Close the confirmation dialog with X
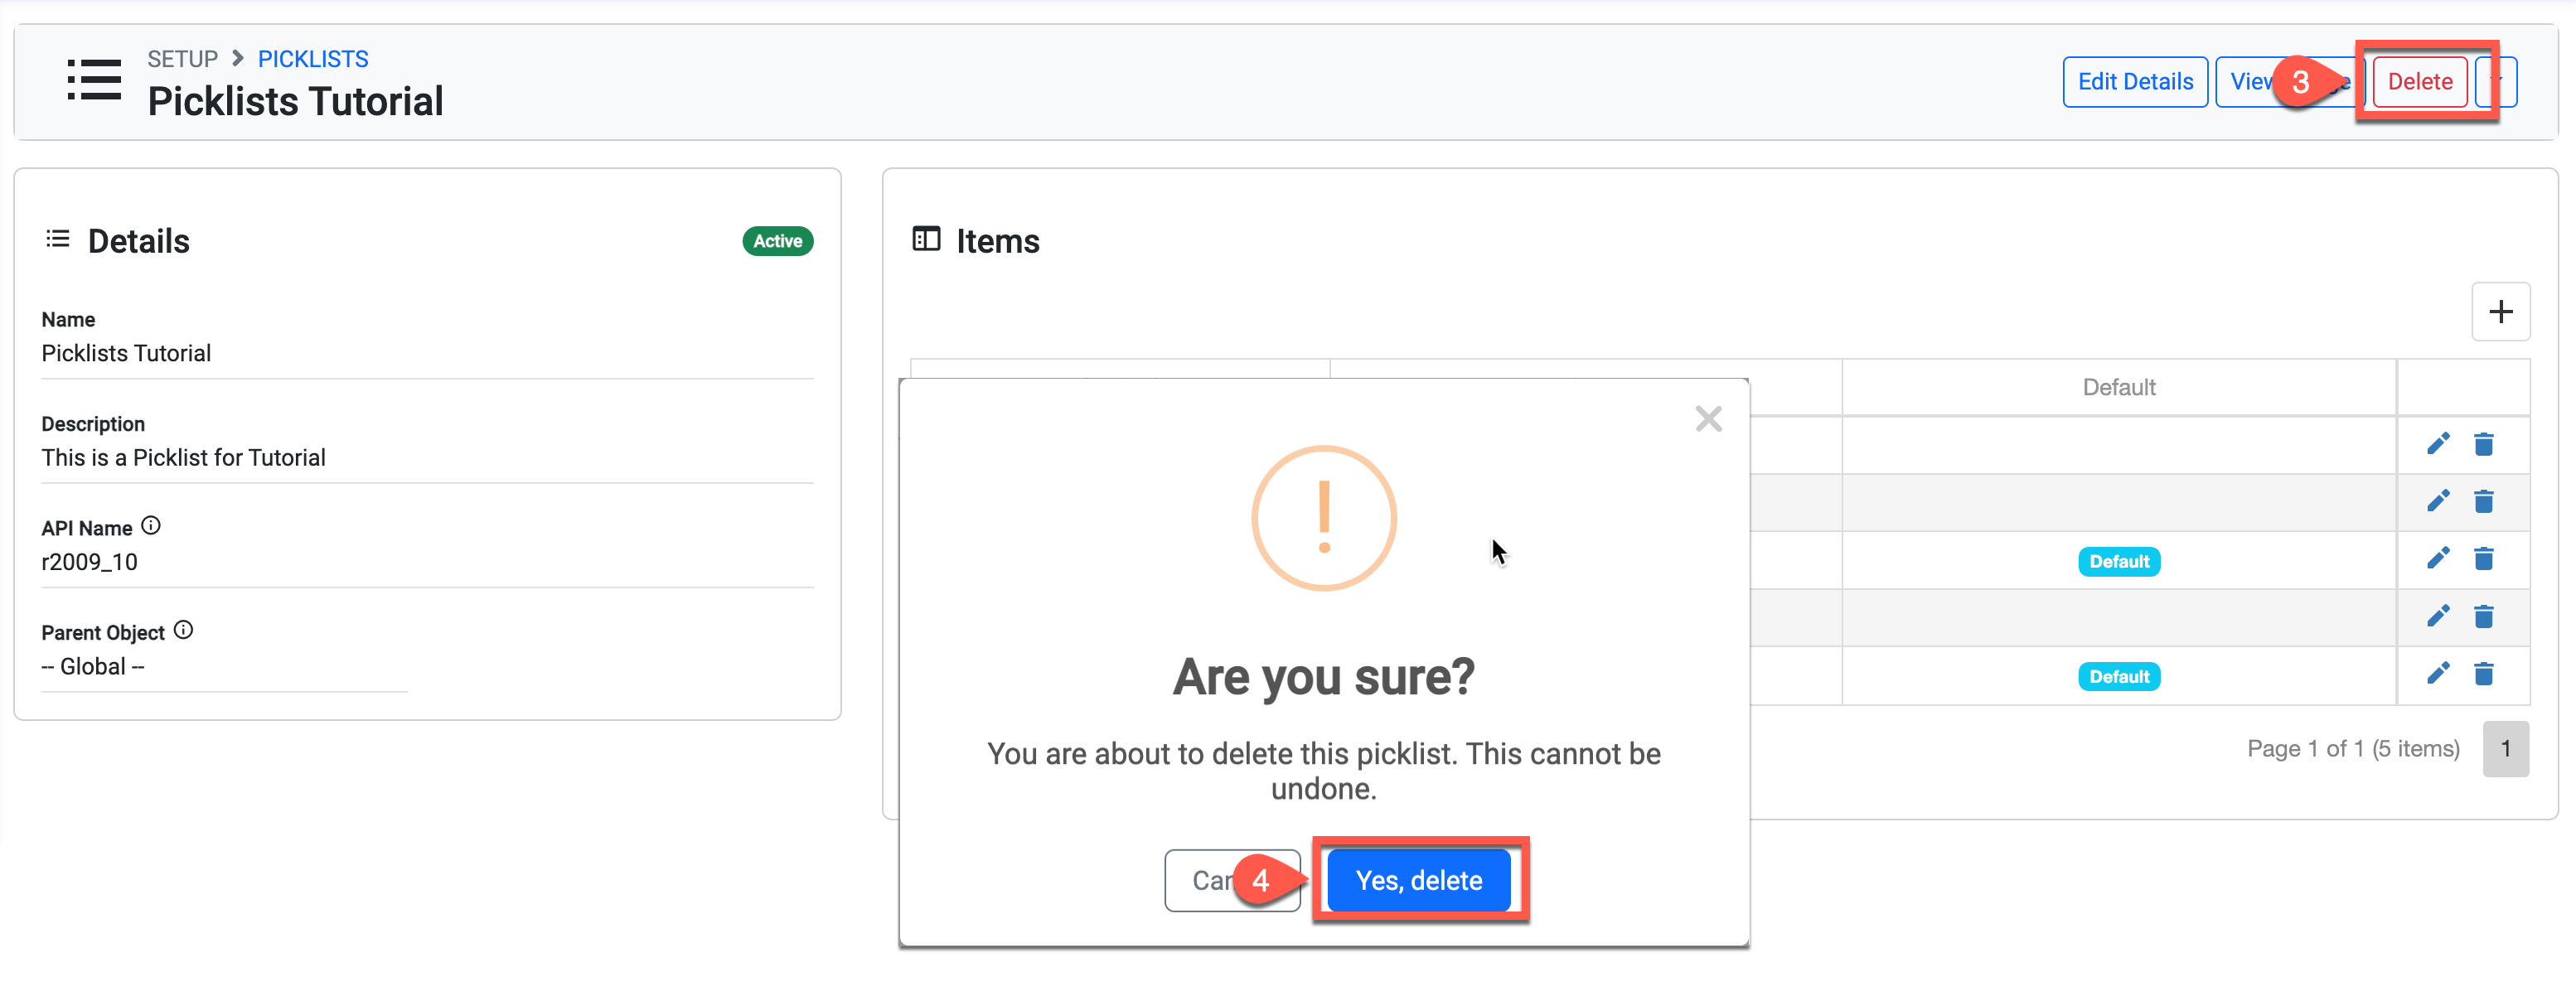This screenshot has width=2576, height=996. [1707, 419]
